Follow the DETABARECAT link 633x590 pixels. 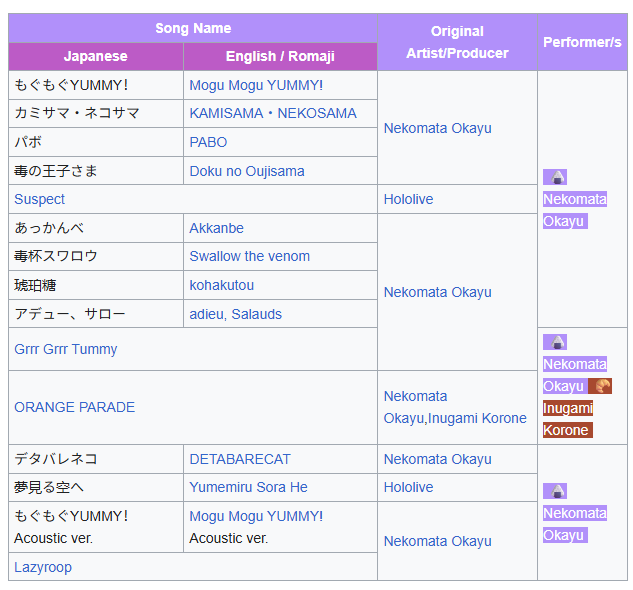point(240,459)
